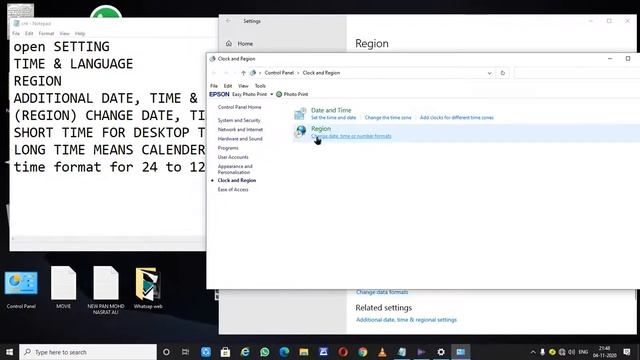This screenshot has height=360, width=640.
Task: Open Microsoft Store from the taskbar
Action: pos(225,352)
